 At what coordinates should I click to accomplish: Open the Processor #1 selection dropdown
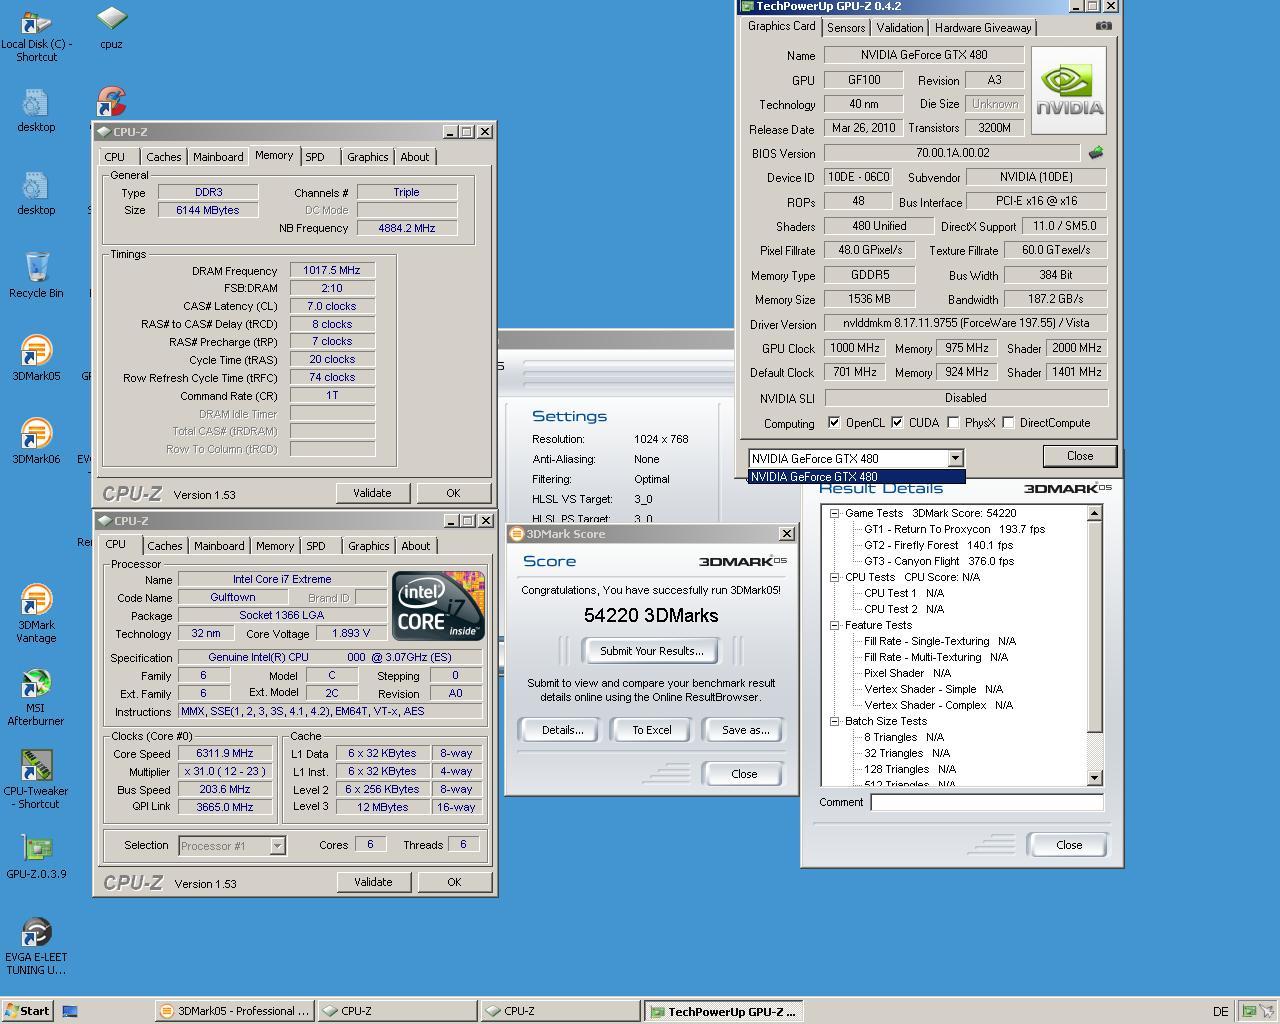(277, 846)
